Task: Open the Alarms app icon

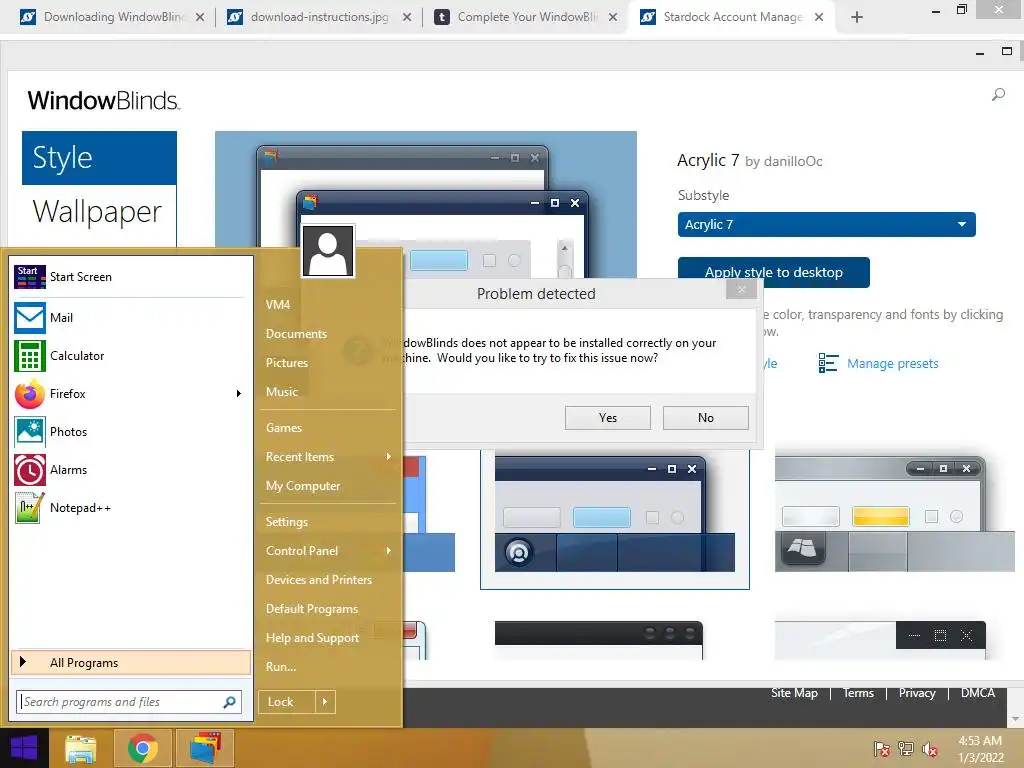Action: 29,470
